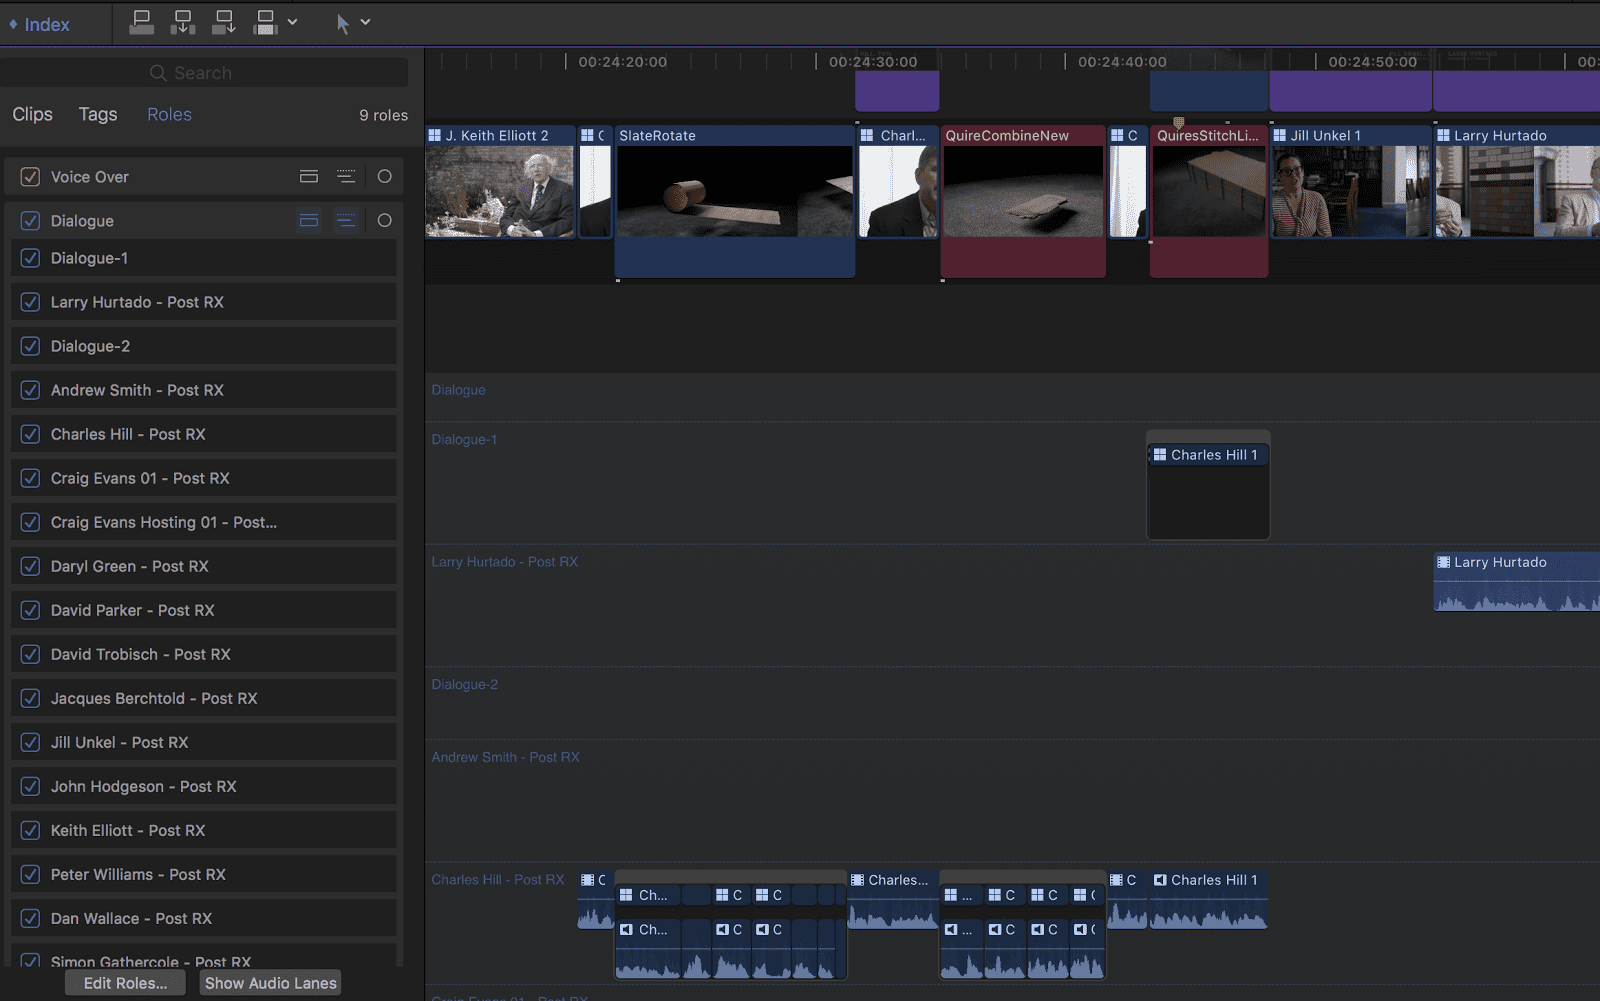Select the arrow Select tool in toolbar
Screen dimensions: 1600x1001
[344, 22]
